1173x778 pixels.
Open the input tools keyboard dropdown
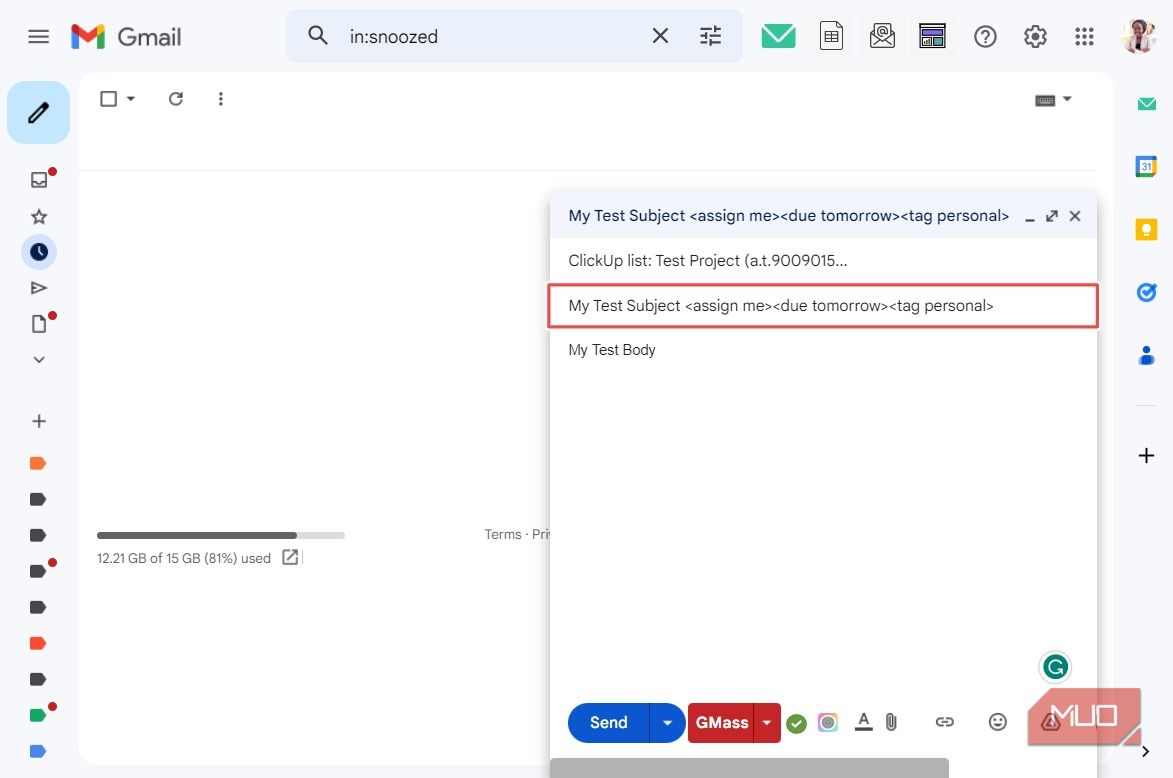(1053, 99)
